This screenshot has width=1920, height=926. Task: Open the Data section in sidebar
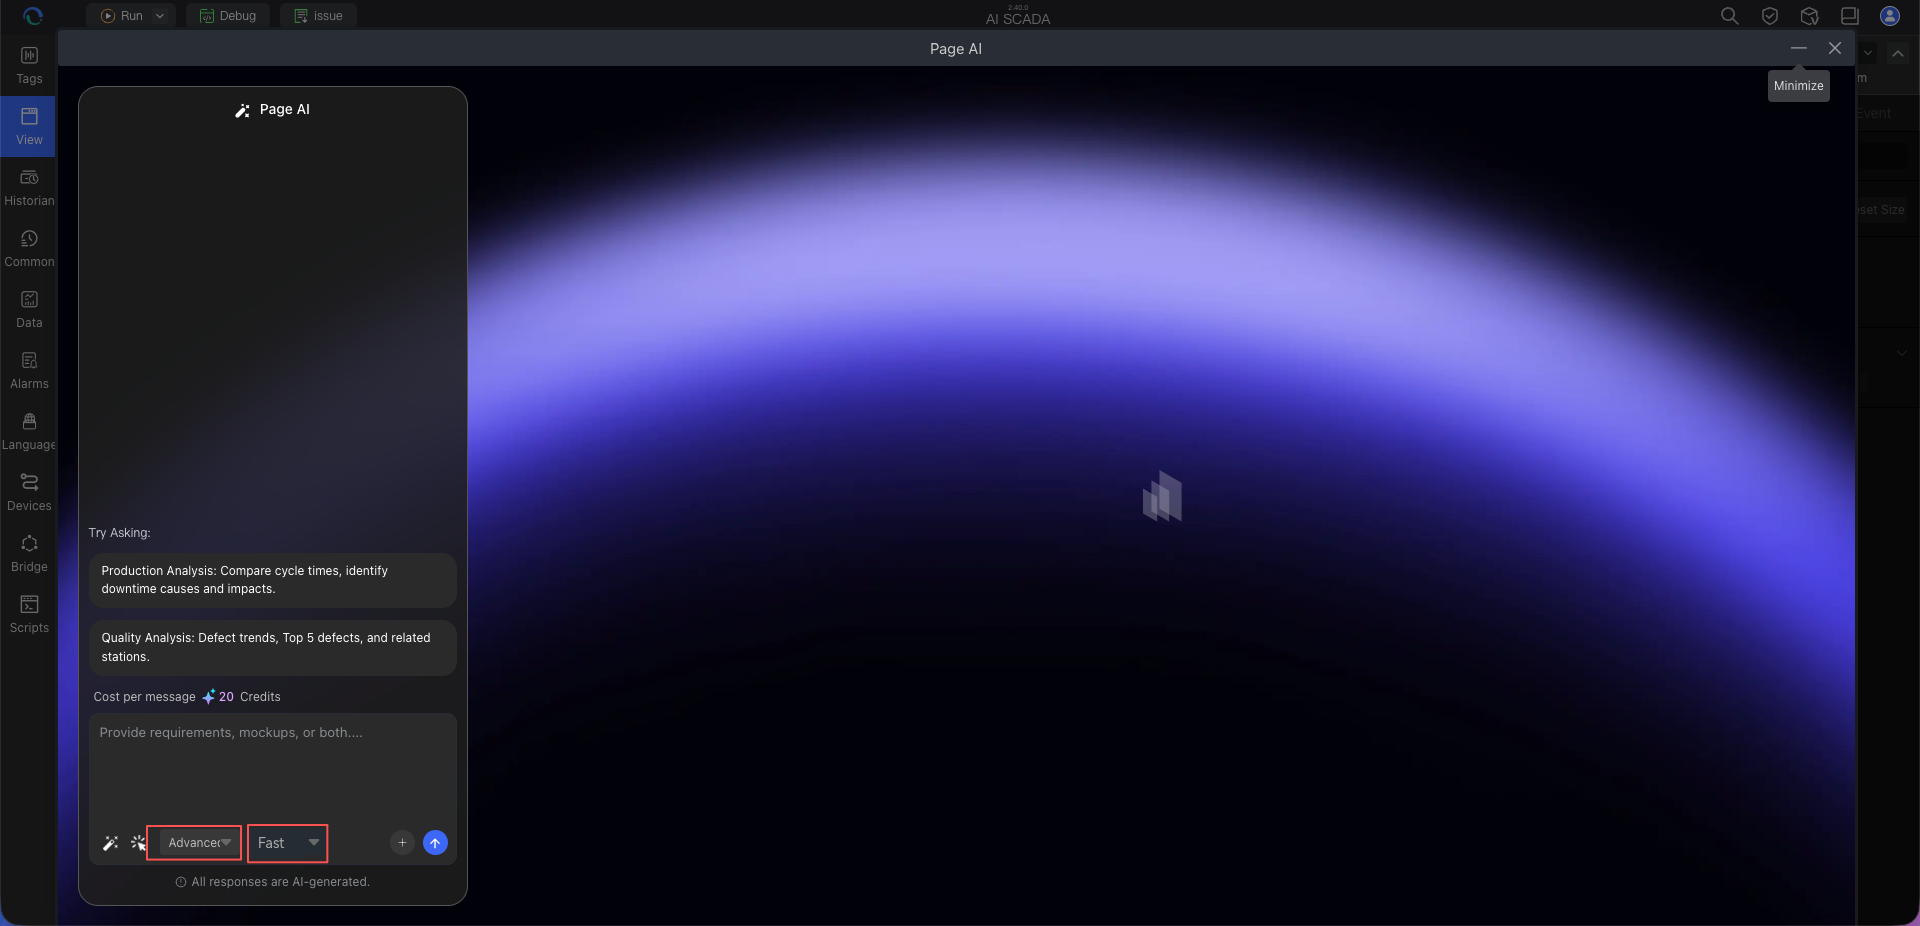click(x=29, y=310)
